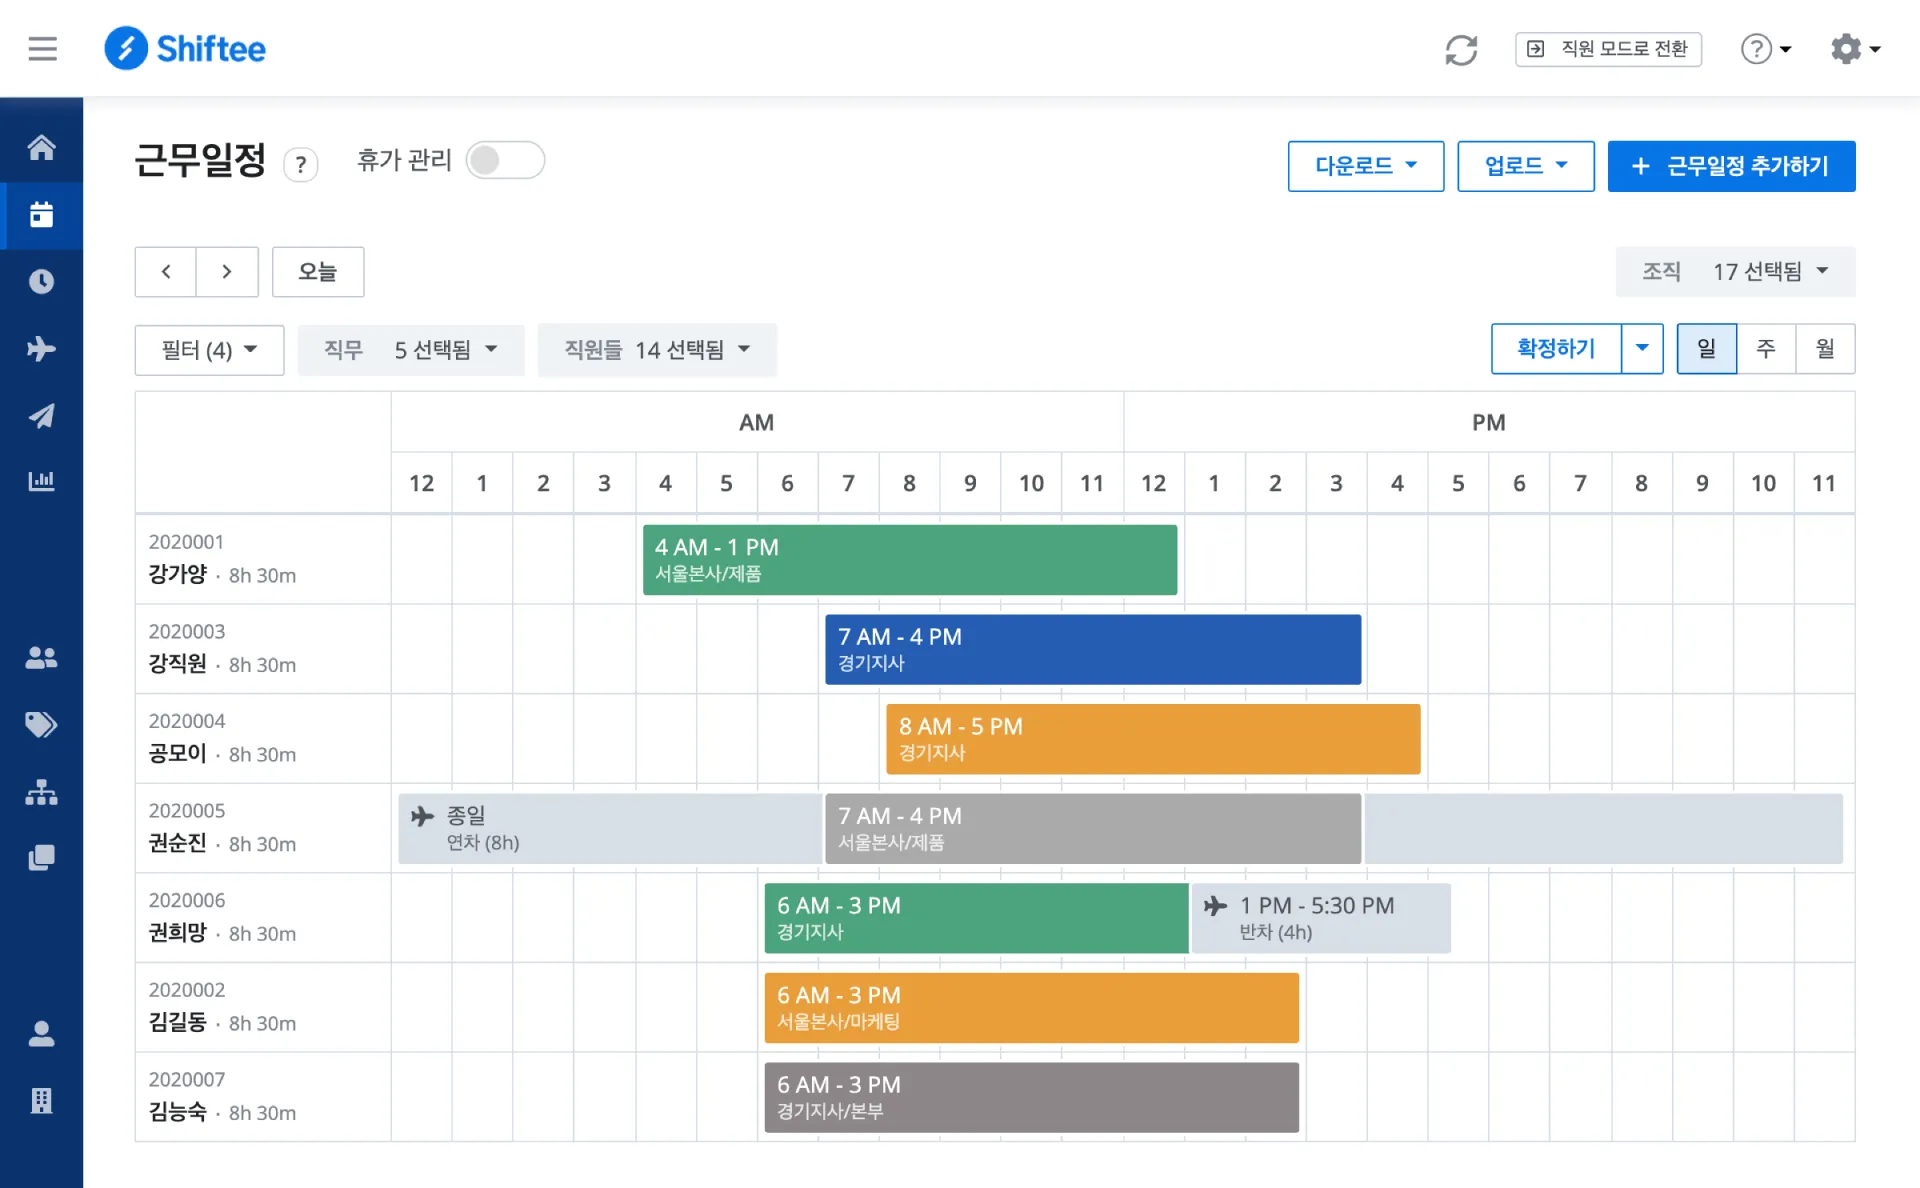
Task: Toggle the 휴가 관리 switch
Action: coord(505,160)
